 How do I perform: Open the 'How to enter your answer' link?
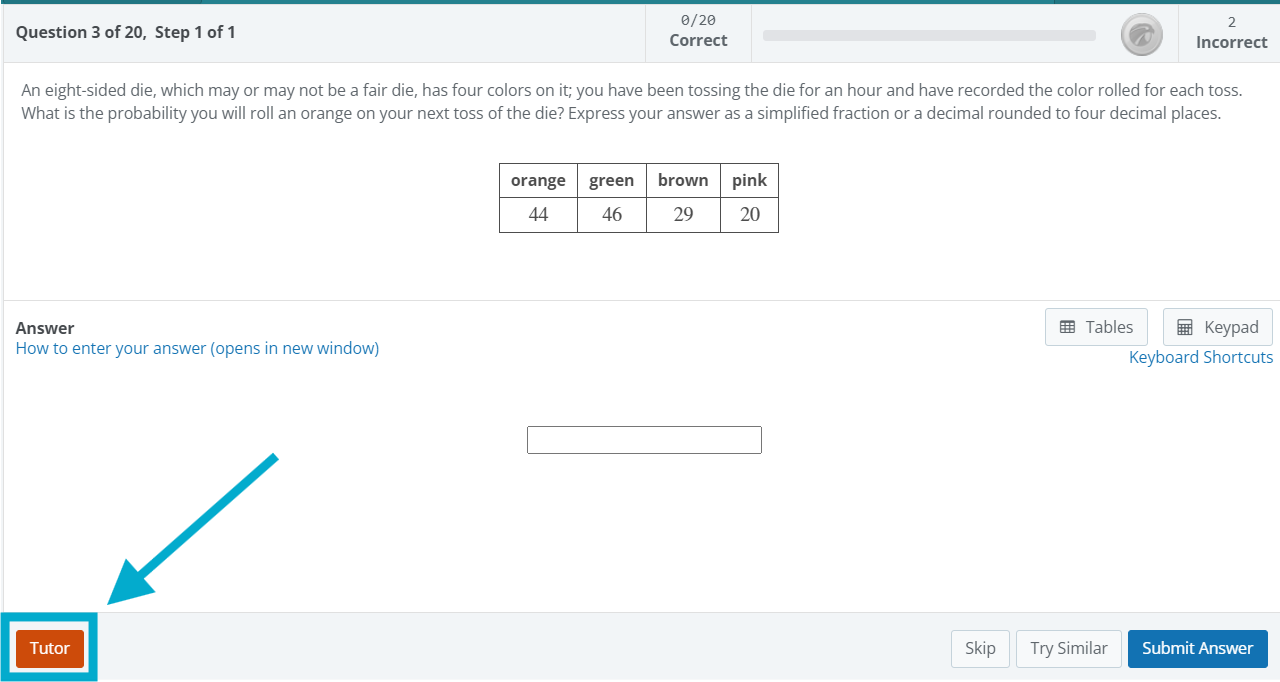coord(197,348)
